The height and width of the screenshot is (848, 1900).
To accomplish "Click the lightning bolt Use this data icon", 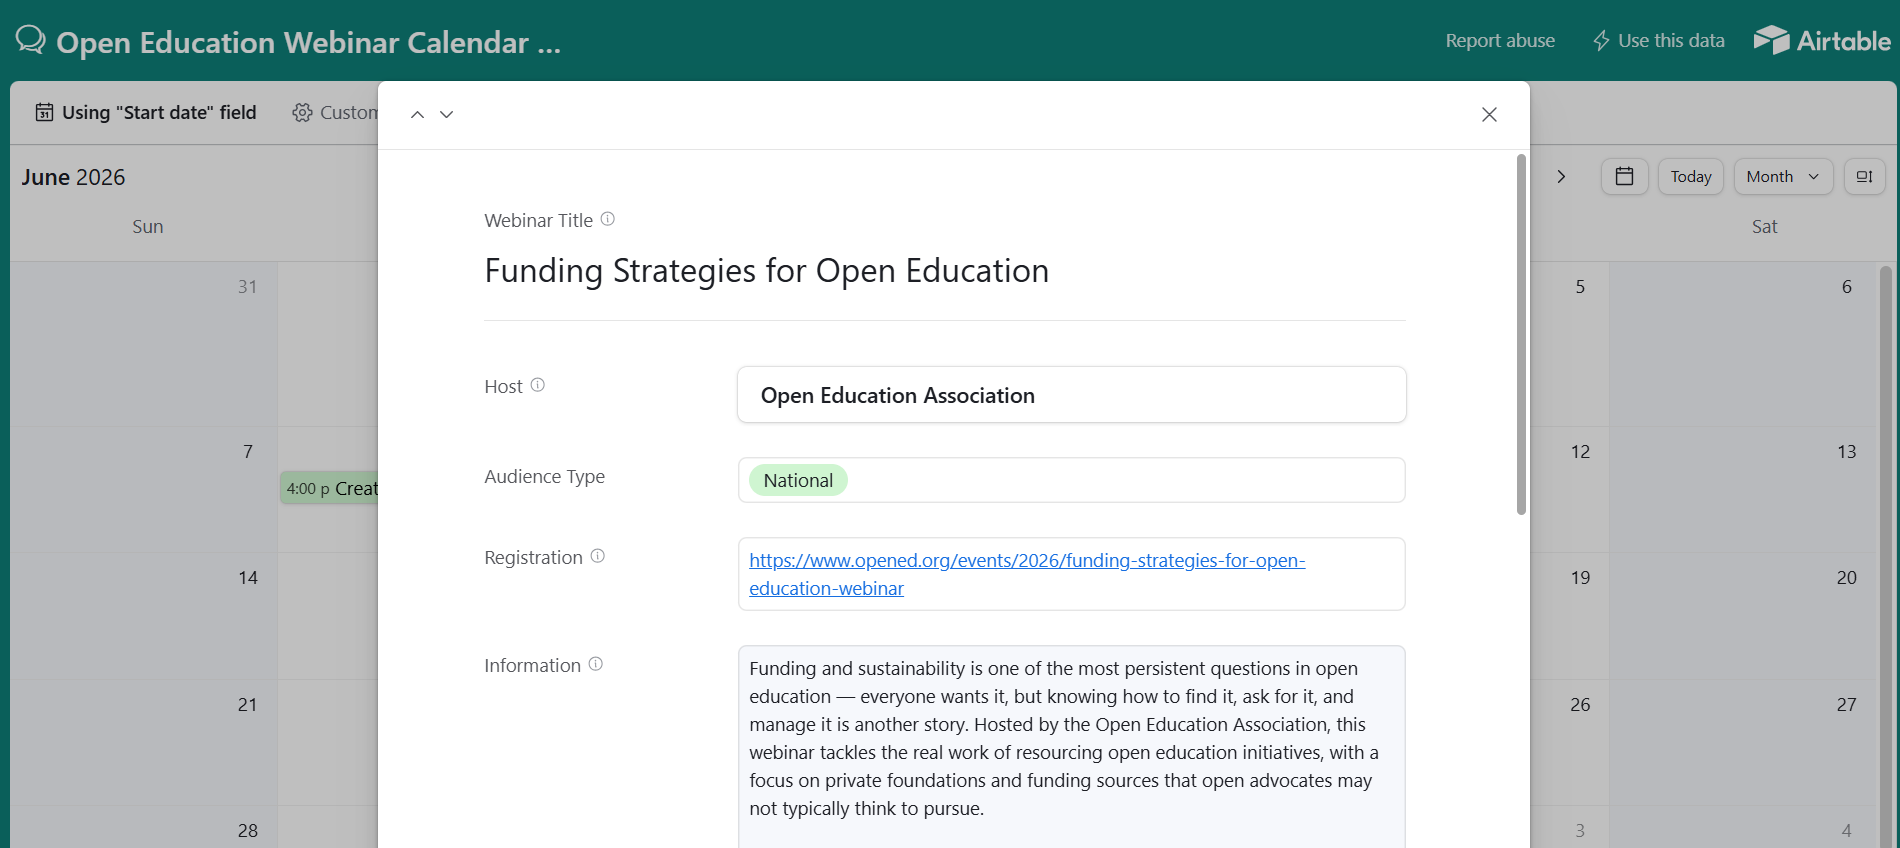I will [1601, 41].
